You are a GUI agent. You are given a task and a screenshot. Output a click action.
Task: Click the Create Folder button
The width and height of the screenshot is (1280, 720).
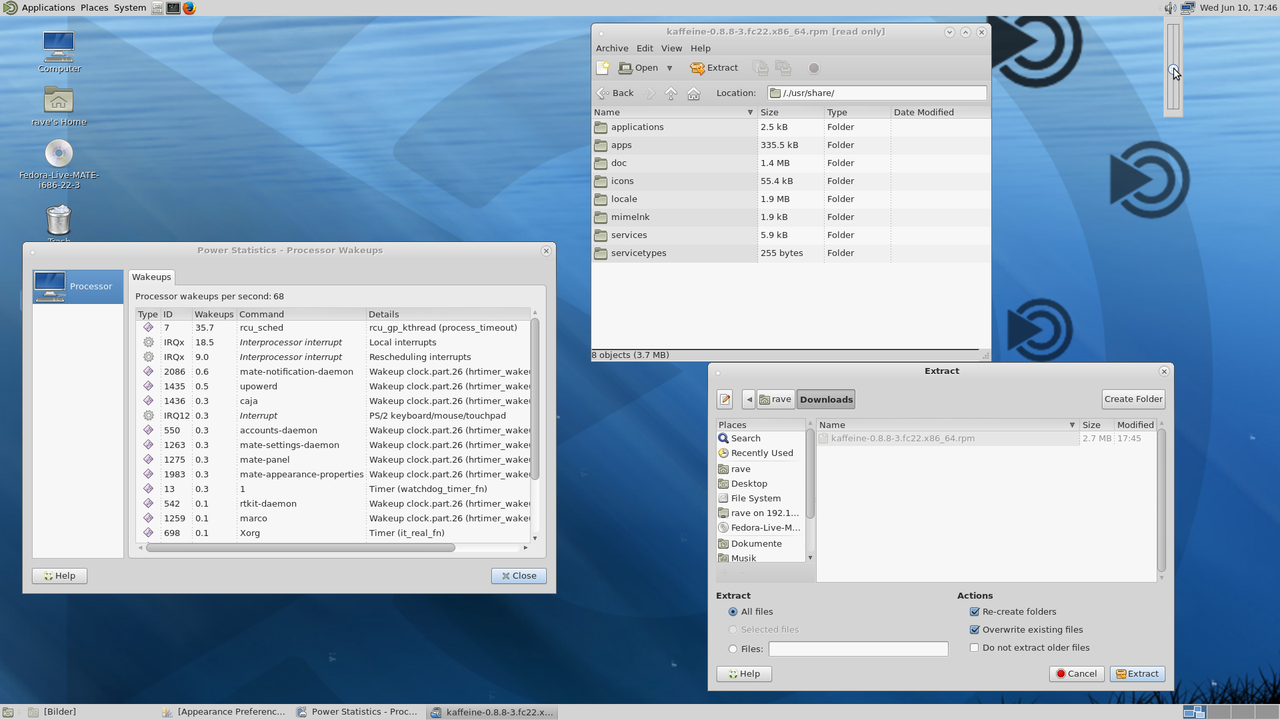1133,399
